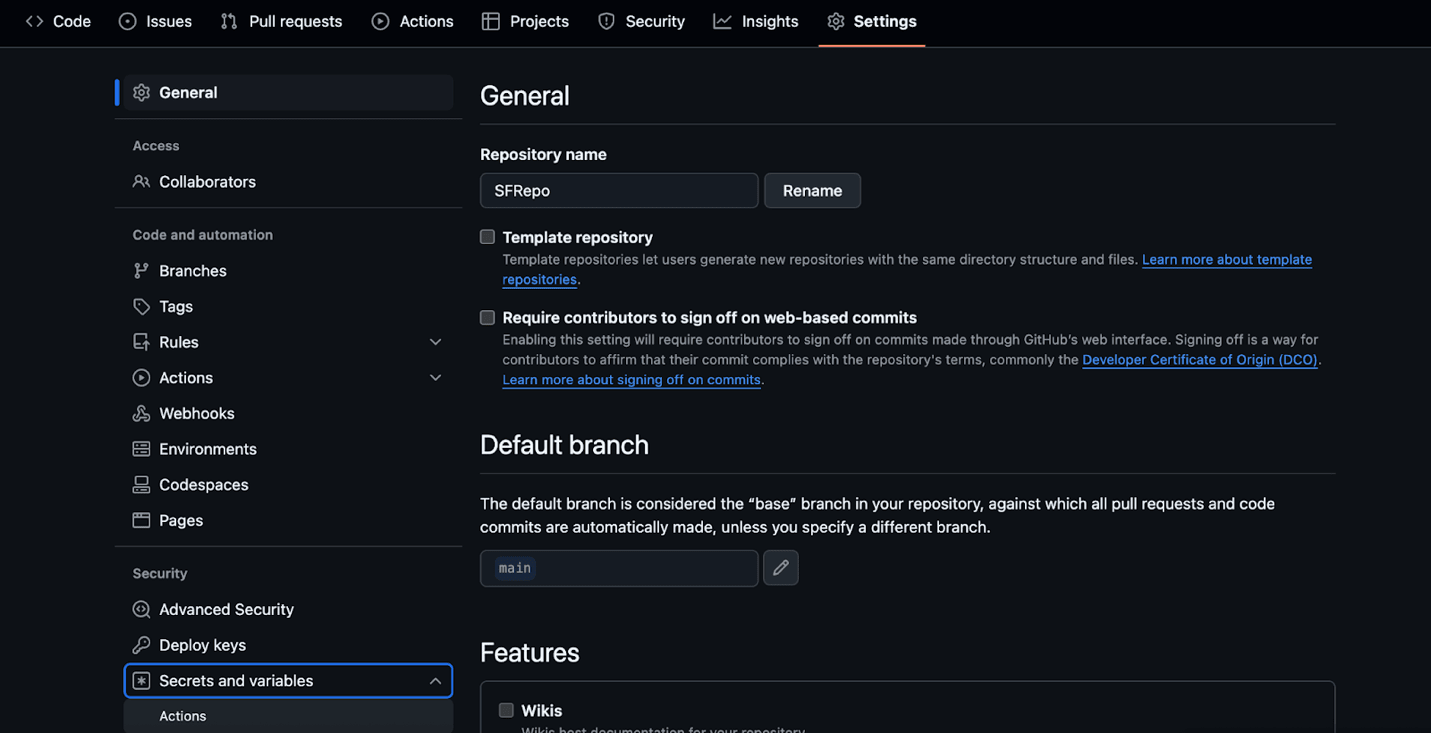Open Collaborators in the Access section
The width and height of the screenshot is (1431, 733).
207,182
